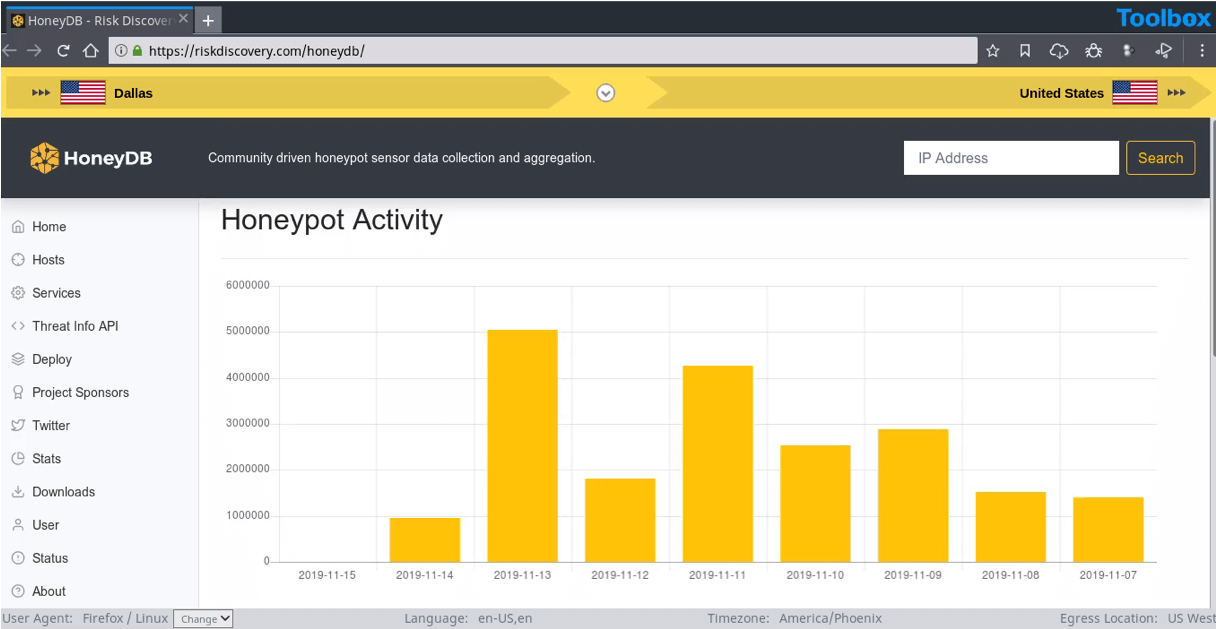Click the Toolbox logo
1216x629 pixels.
click(x=1163, y=18)
